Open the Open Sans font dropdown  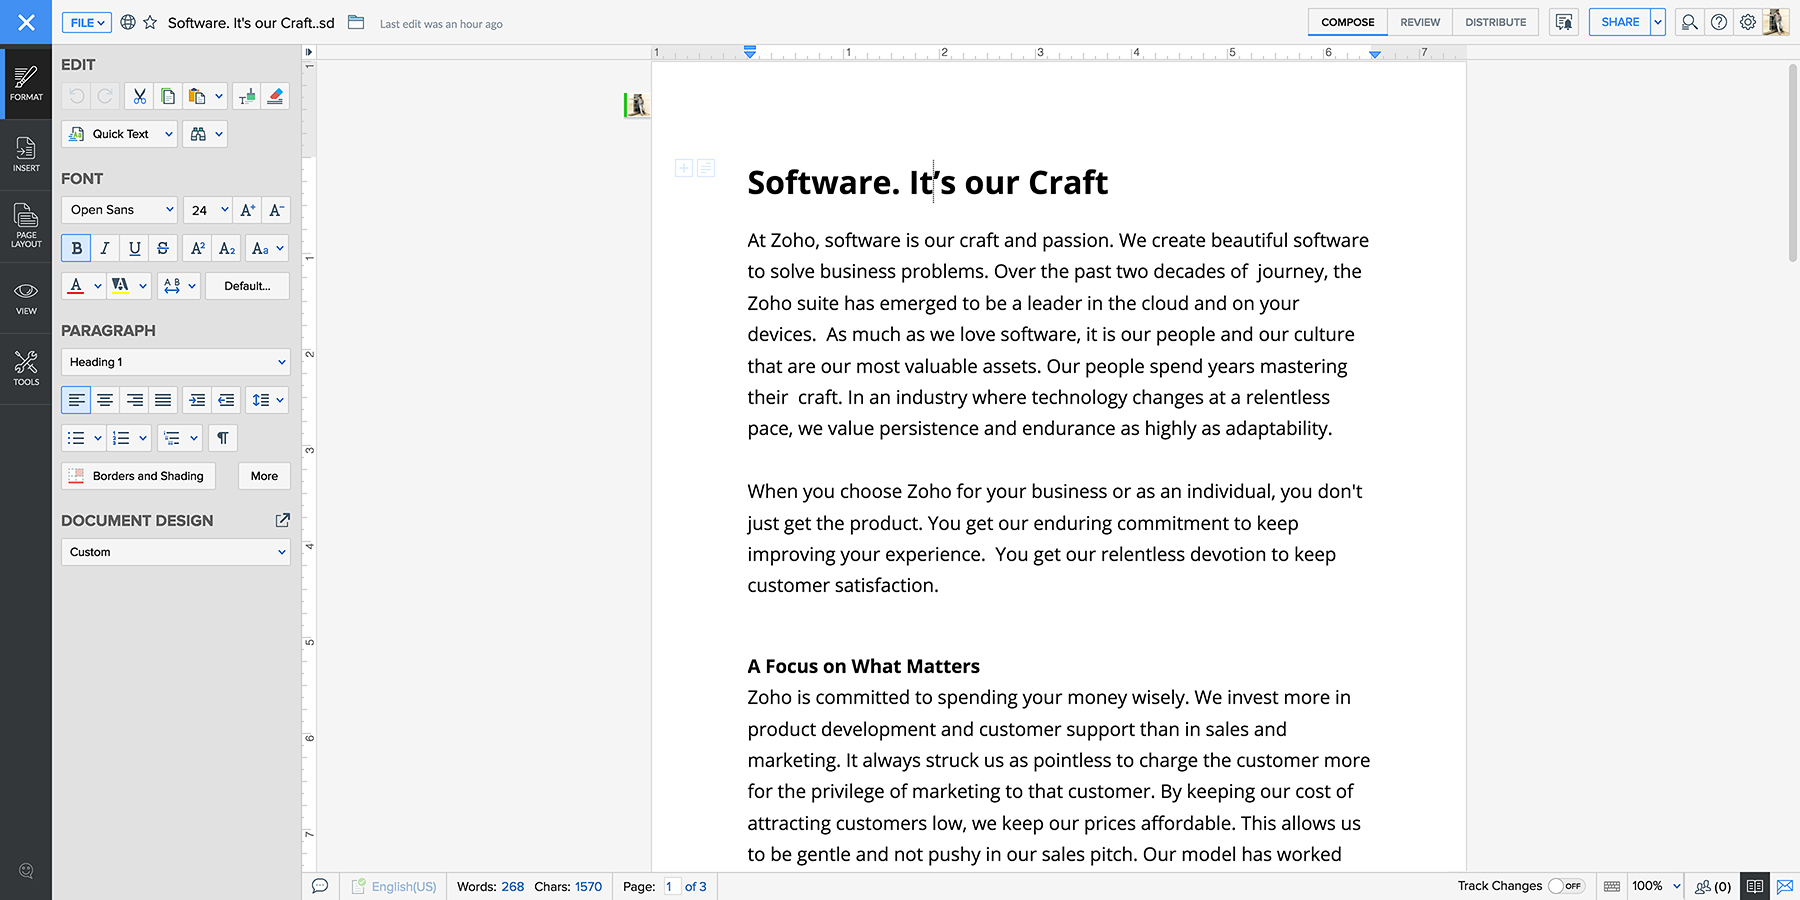120,210
